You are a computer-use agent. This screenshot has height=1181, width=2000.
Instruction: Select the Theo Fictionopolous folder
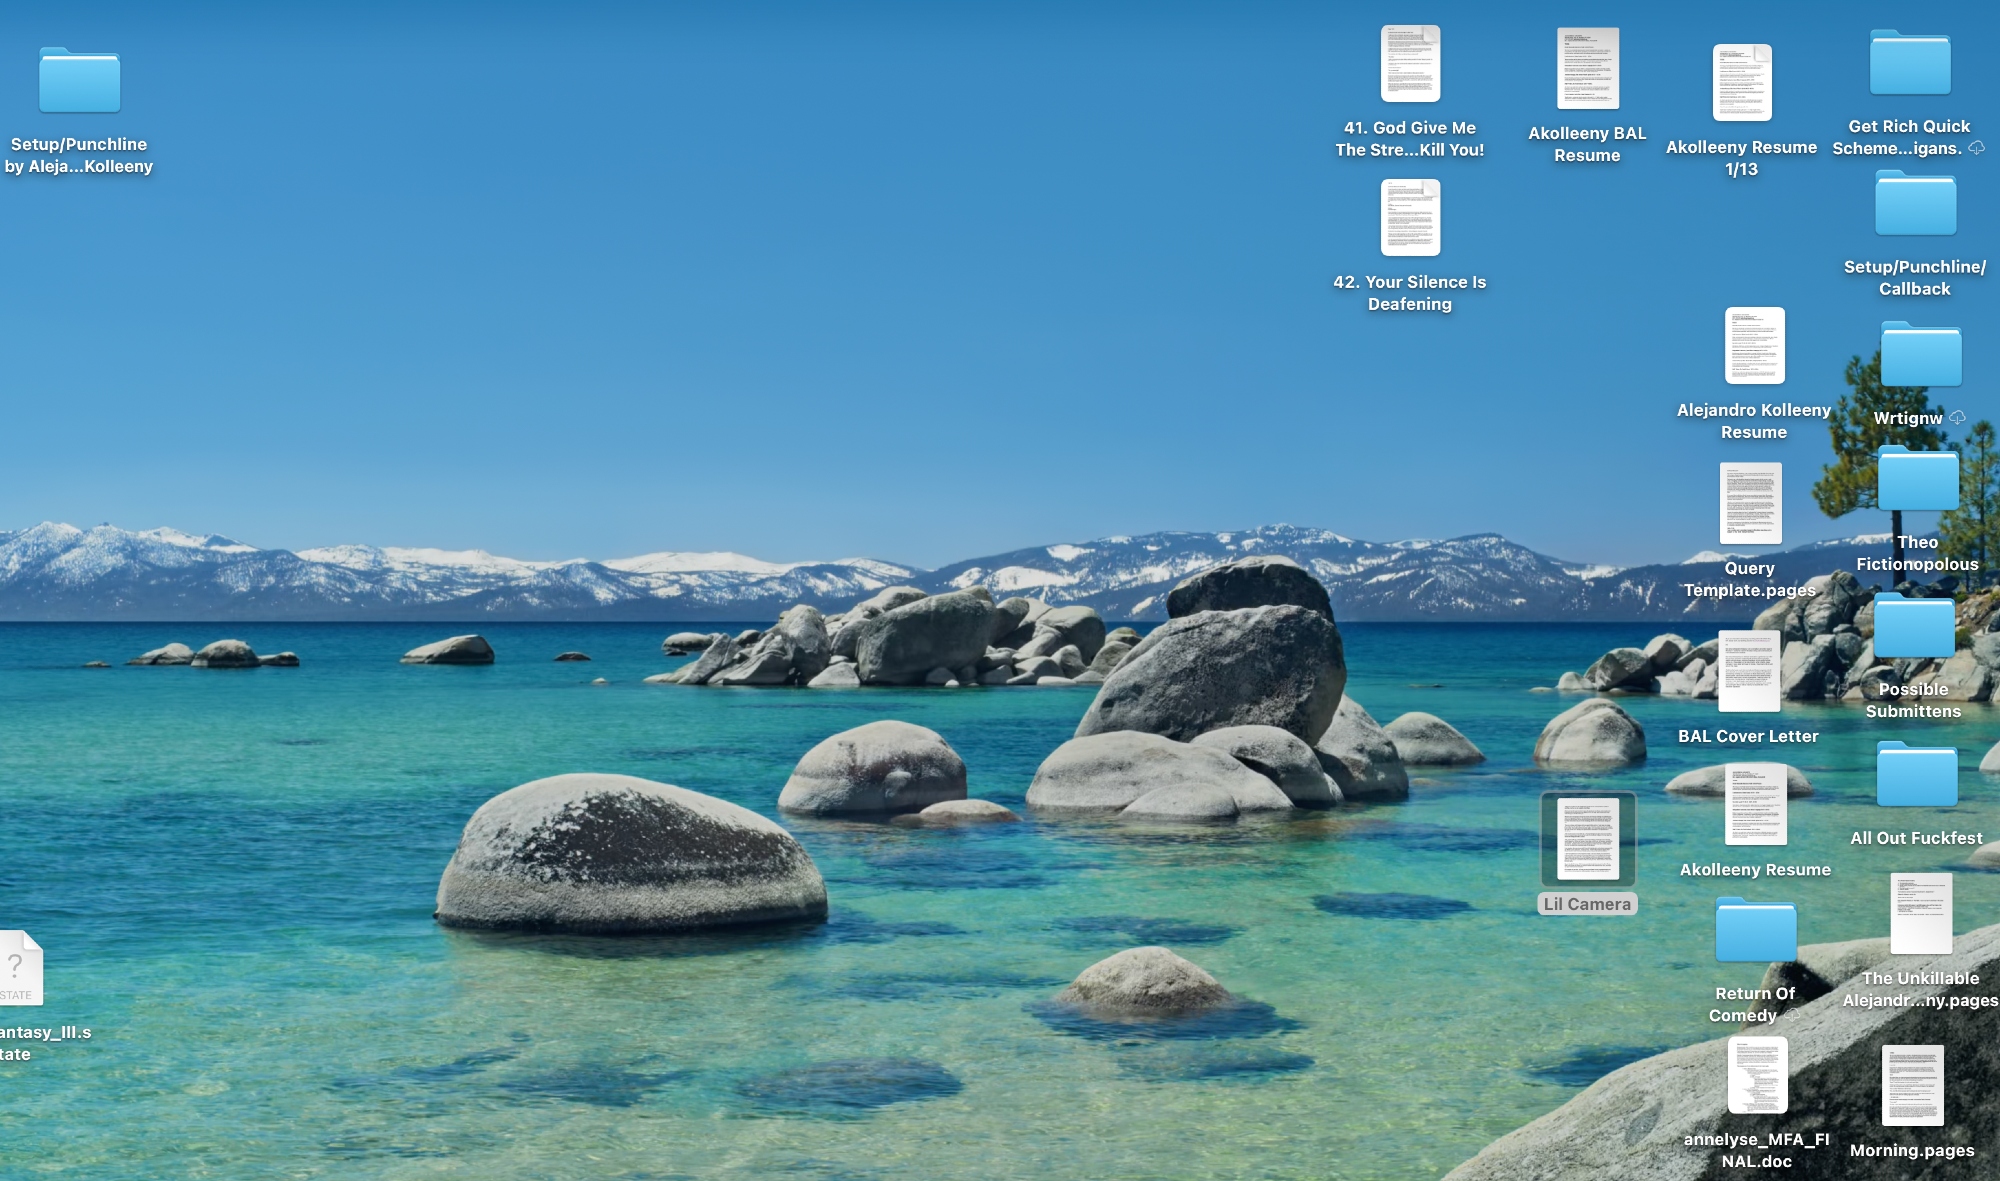tap(1917, 480)
